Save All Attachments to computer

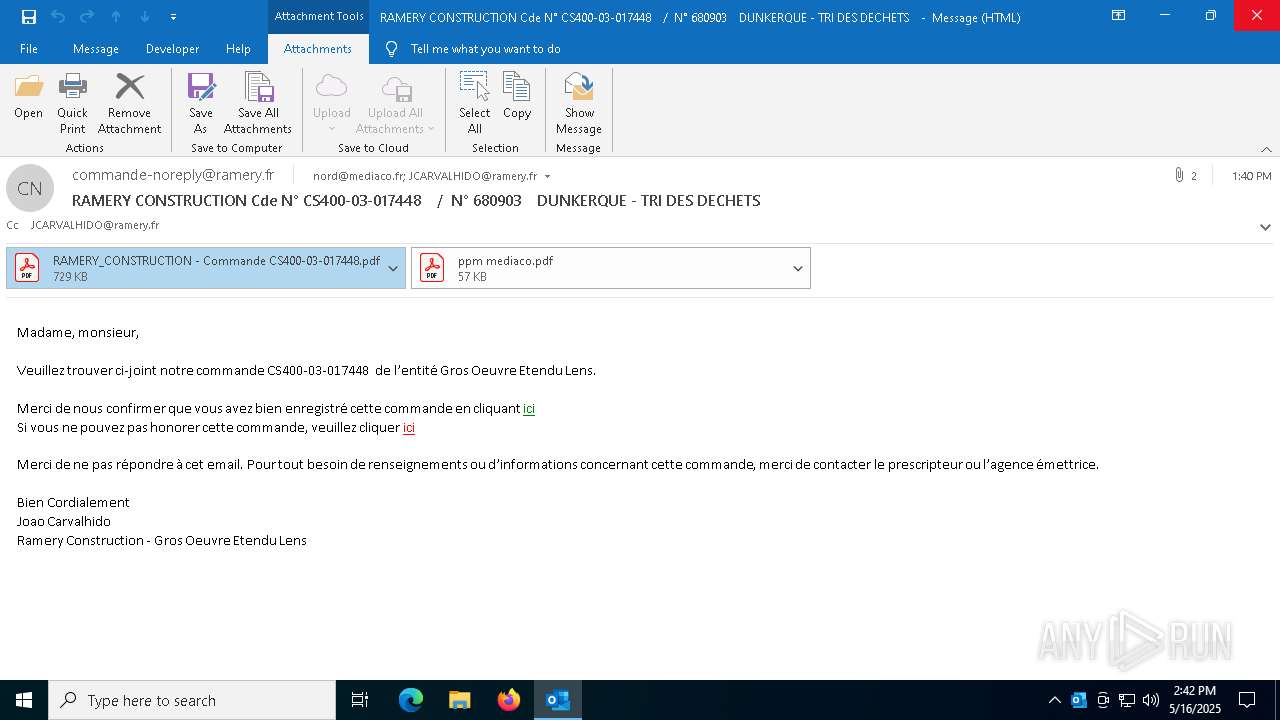(x=258, y=103)
